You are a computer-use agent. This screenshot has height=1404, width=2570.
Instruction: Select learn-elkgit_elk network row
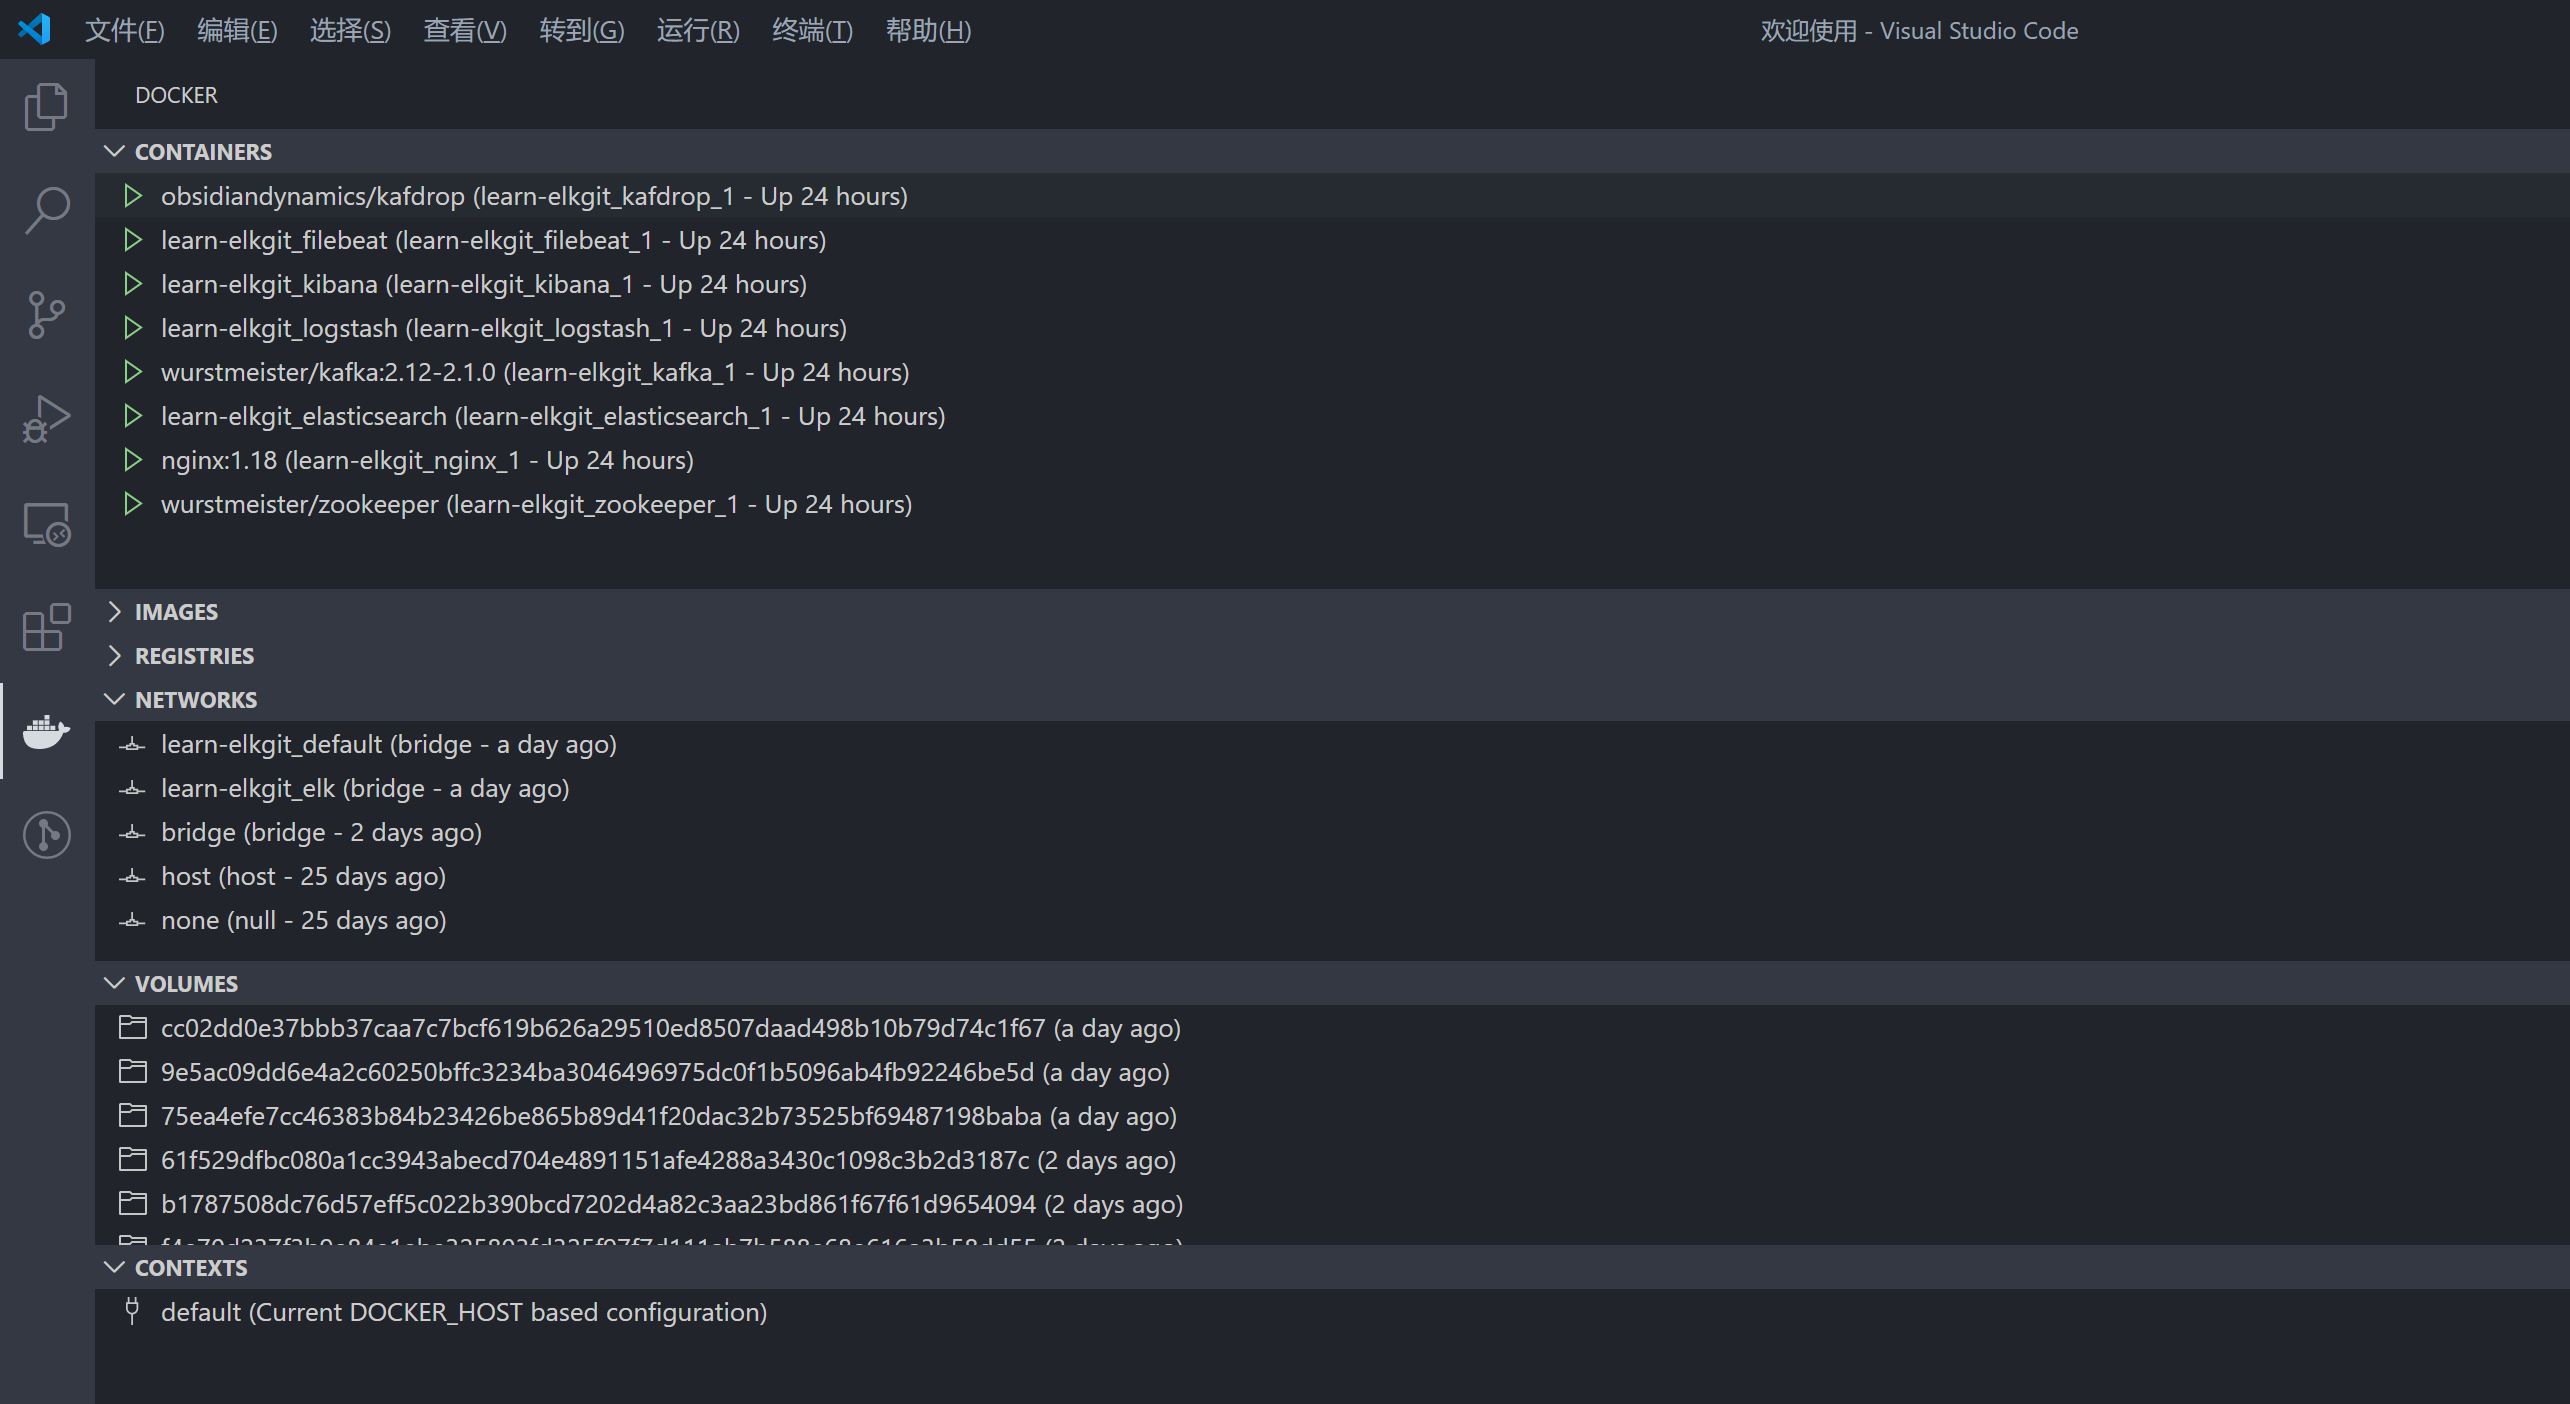(x=1332, y=788)
